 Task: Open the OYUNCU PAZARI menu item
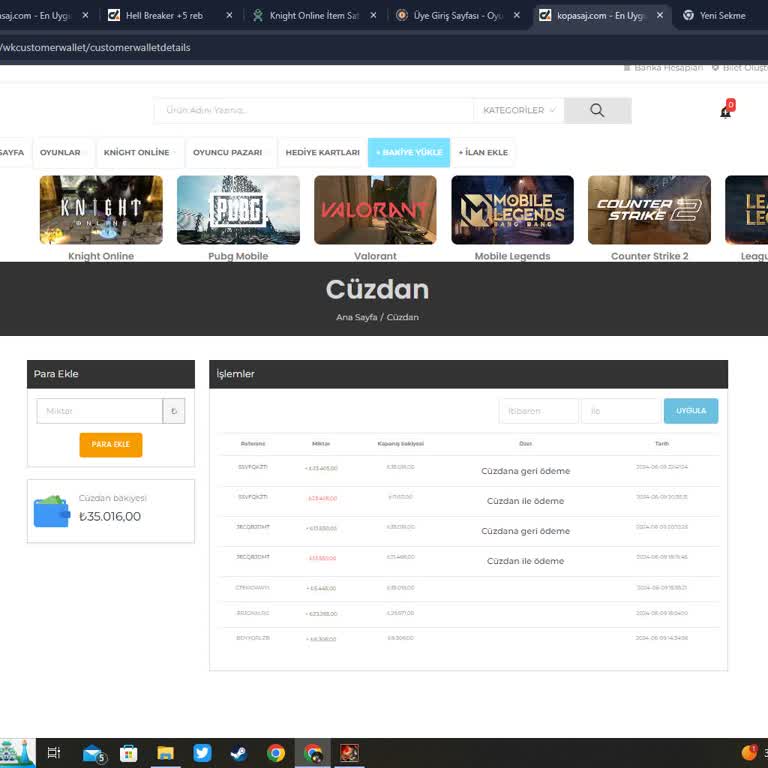point(228,153)
